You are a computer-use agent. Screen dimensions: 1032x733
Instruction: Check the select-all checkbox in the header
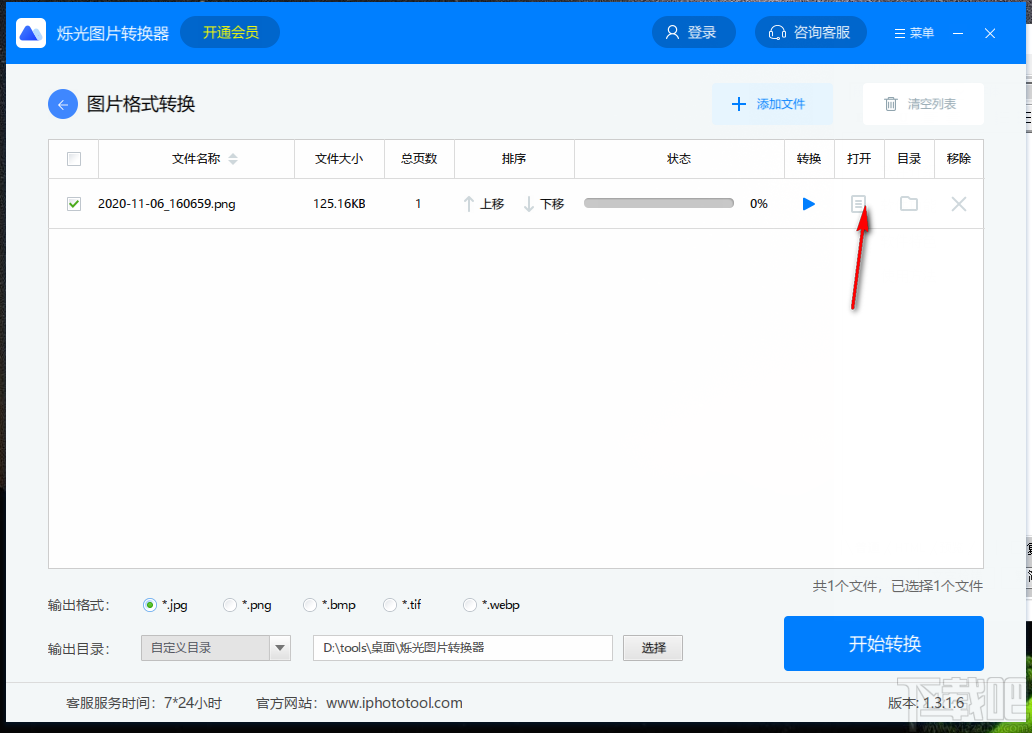72,158
